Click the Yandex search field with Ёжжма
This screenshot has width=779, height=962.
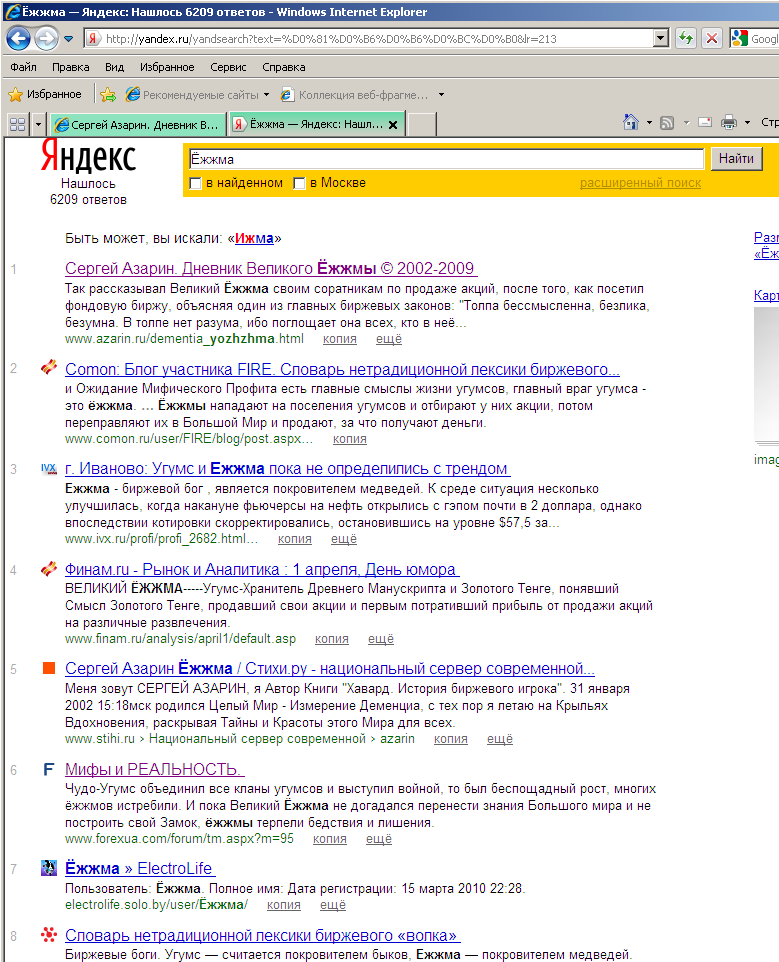(x=446, y=160)
